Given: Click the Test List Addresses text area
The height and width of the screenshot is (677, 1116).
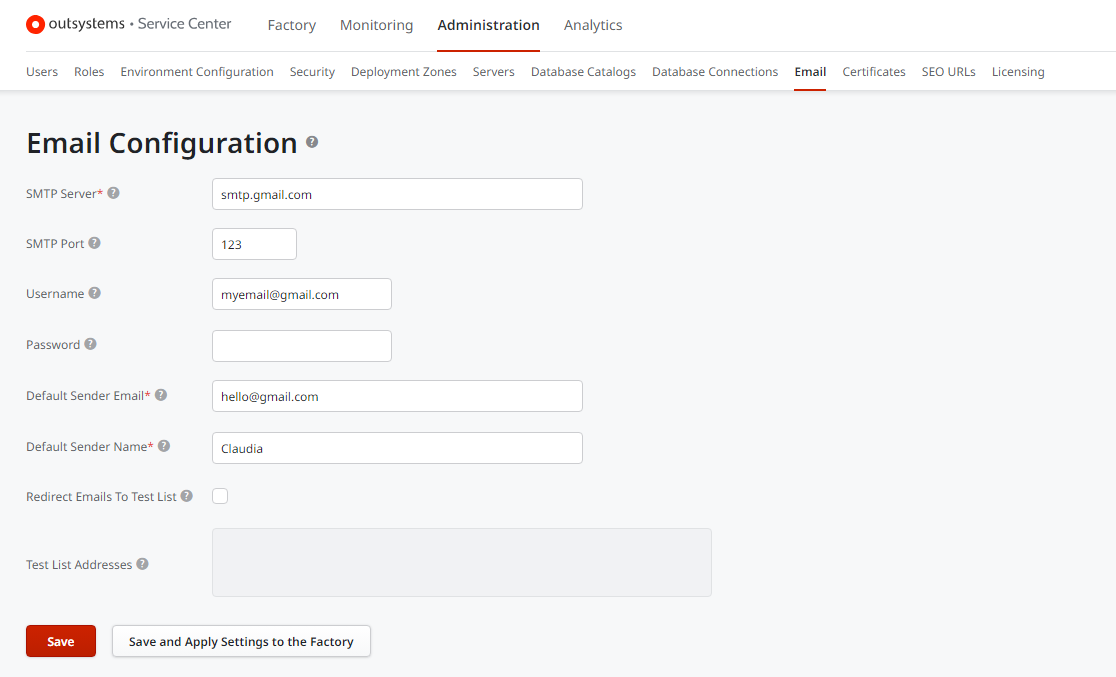Looking at the screenshot, I should 462,562.
